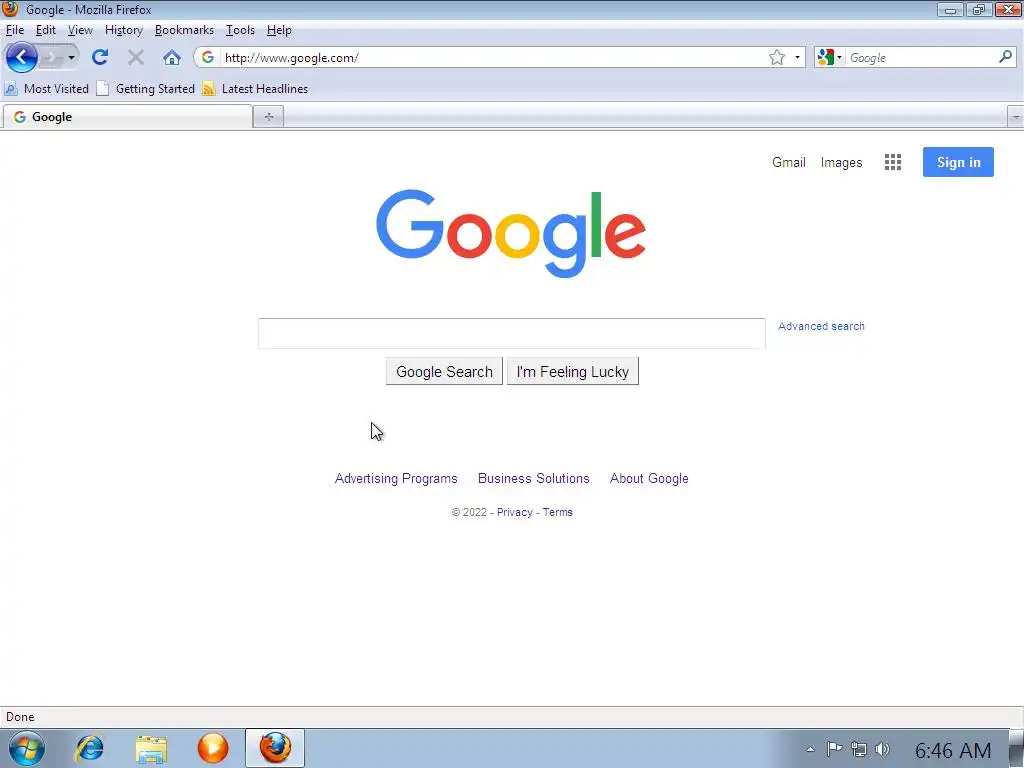Launch Internet Explorer from taskbar
This screenshot has height=768, width=1024.
point(89,748)
